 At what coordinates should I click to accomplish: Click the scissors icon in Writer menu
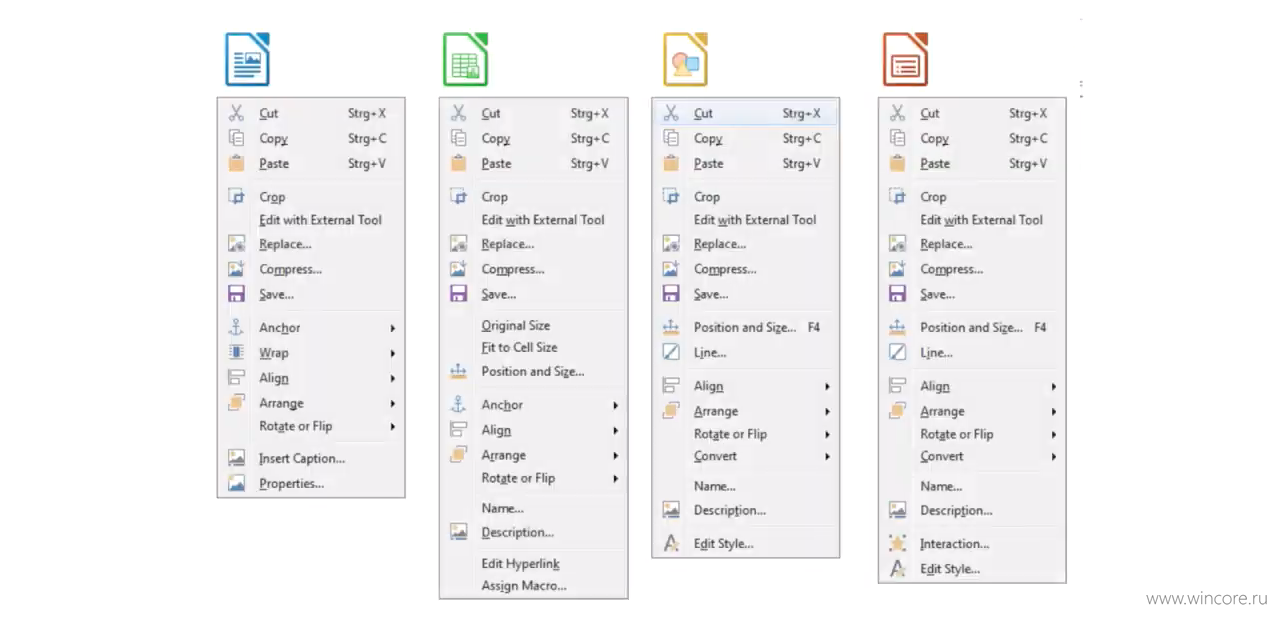tap(236, 113)
